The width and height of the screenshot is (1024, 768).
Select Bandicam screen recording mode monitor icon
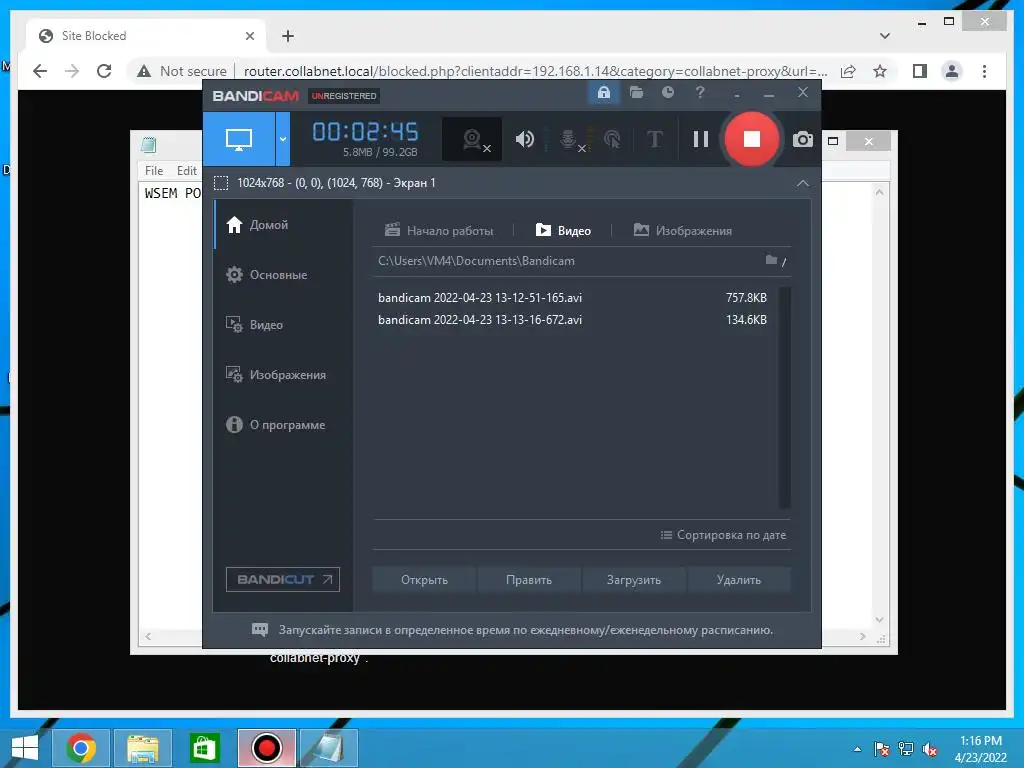pyautogui.click(x=239, y=138)
